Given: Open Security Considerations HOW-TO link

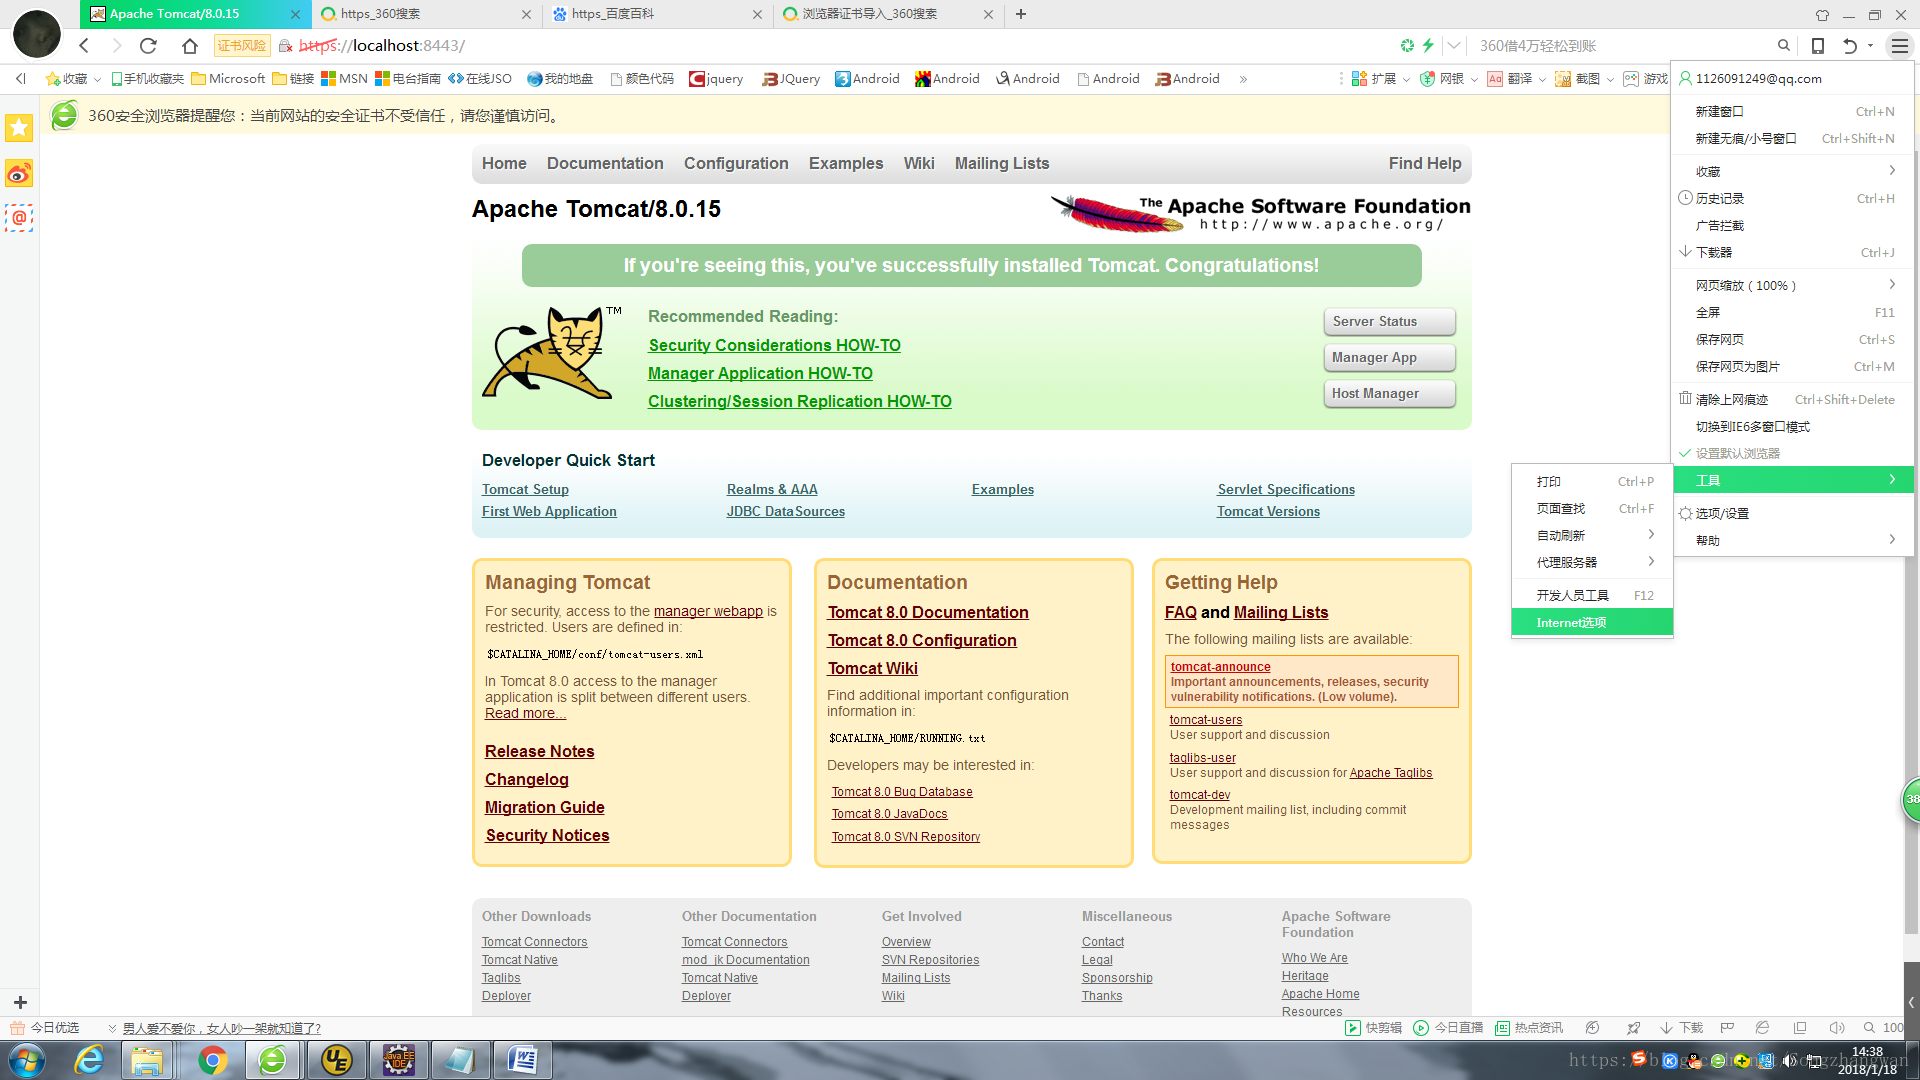Looking at the screenshot, I should coord(774,345).
